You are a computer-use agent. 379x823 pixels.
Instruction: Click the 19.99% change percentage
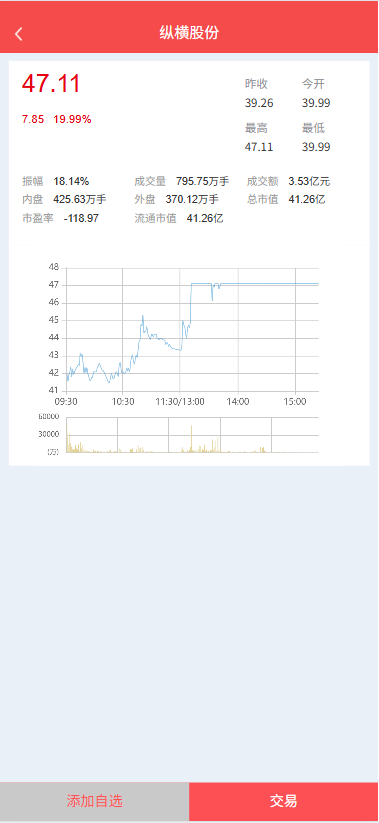[x=72, y=120]
